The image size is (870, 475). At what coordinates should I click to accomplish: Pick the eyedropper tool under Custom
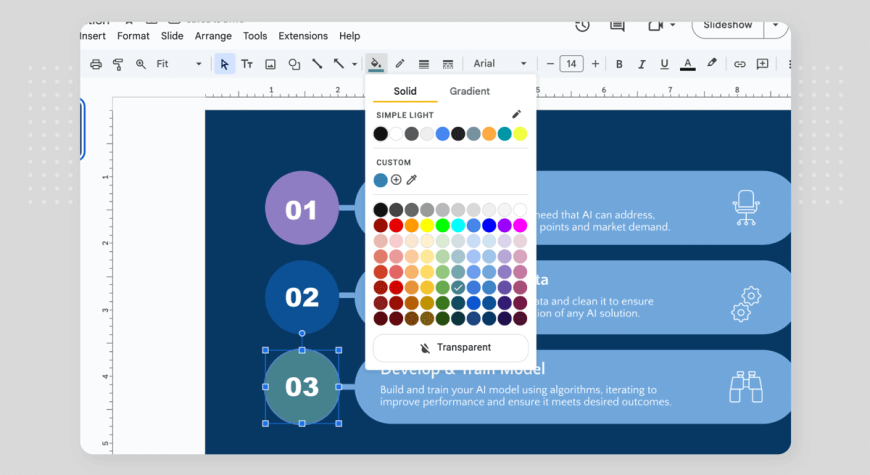pyautogui.click(x=412, y=180)
